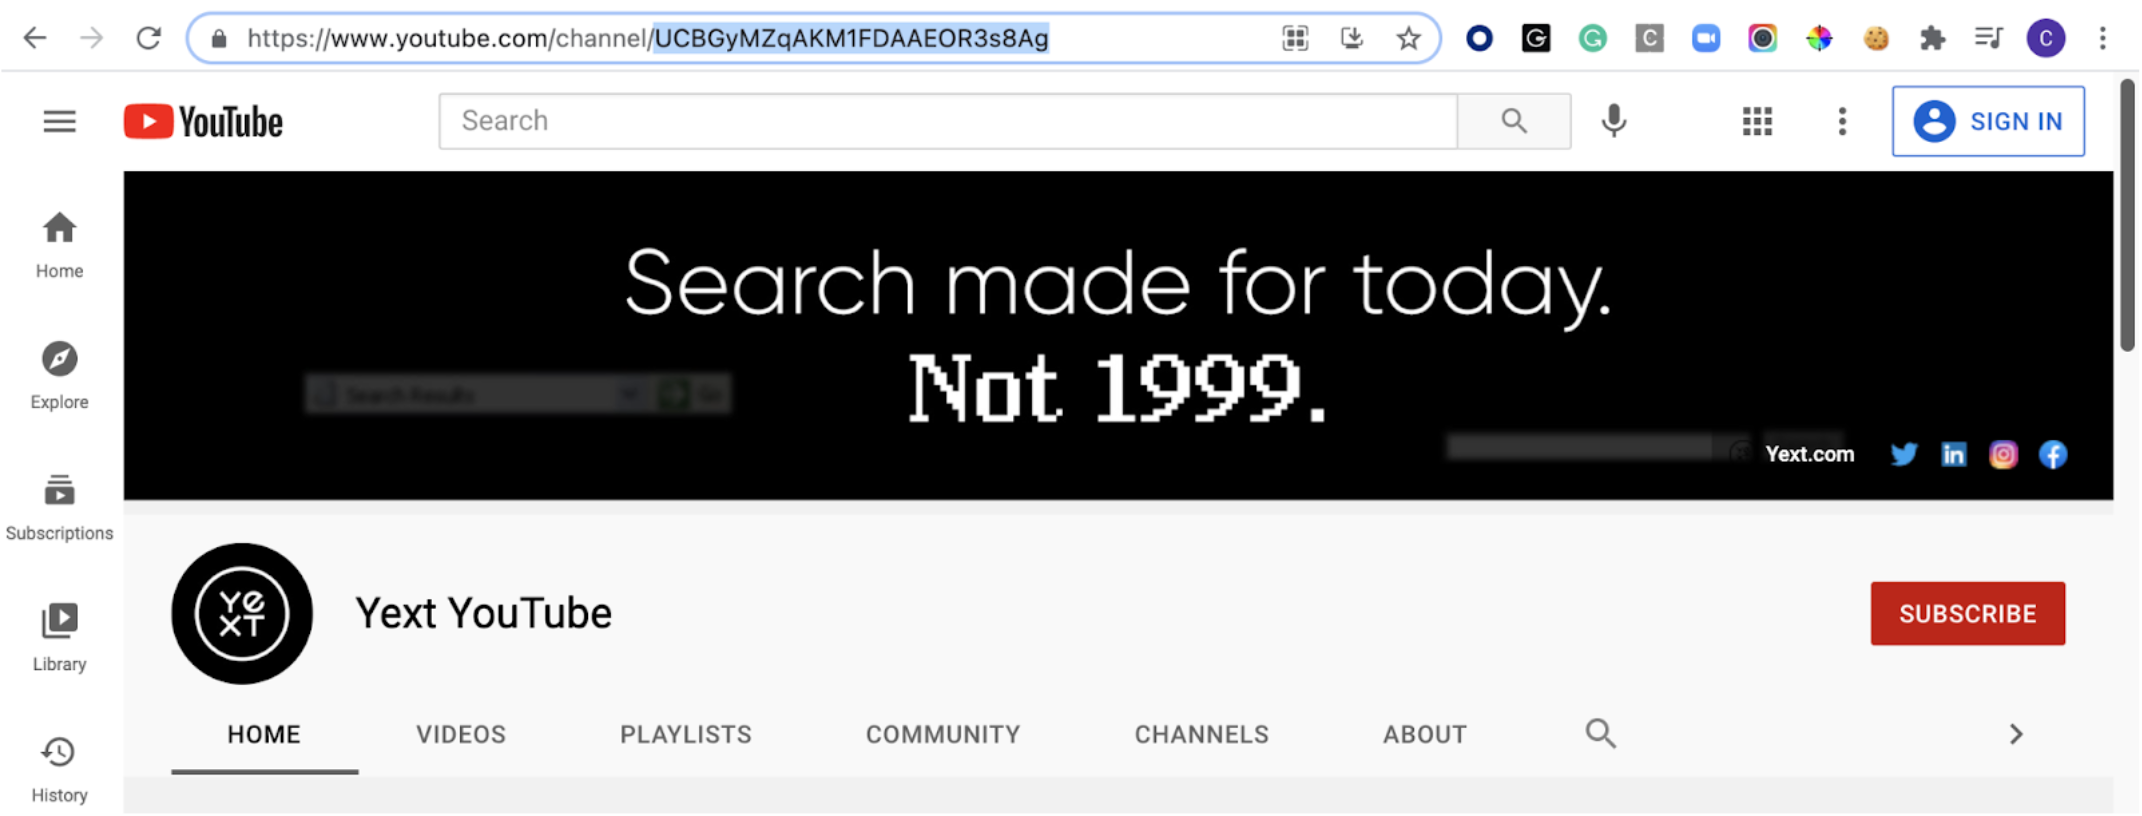This screenshot has width=2142, height=816.
Task: Click the page's vertical scrollbar
Action: [2127, 215]
